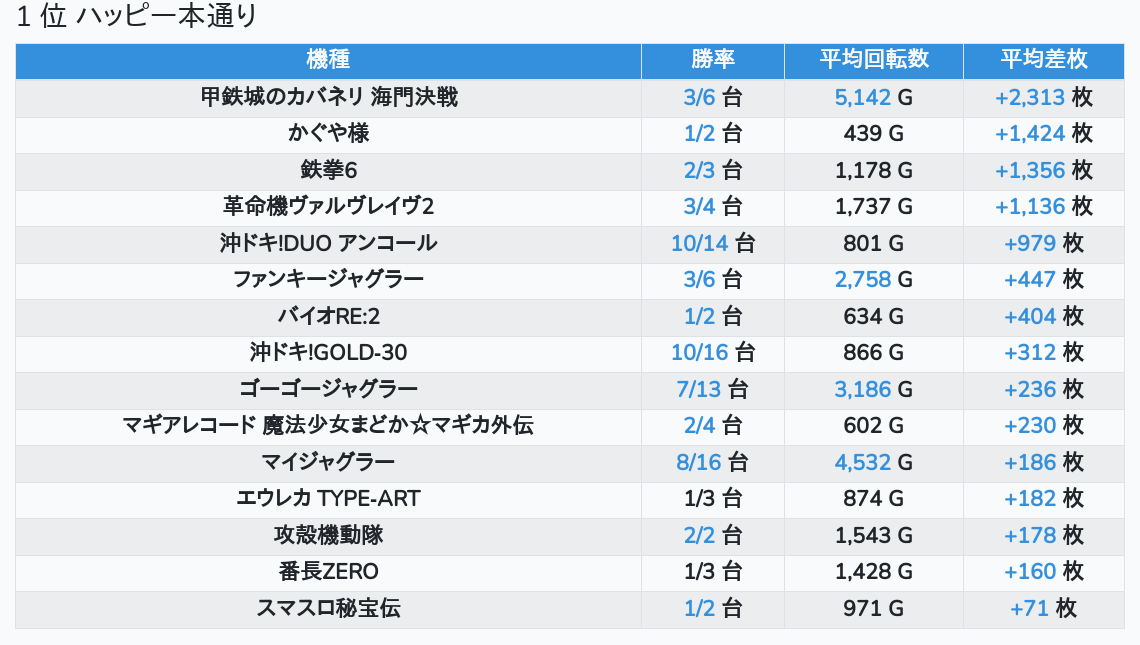Click the +1,424 average difference value
1140x645 pixels.
[x=1029, y=133]
